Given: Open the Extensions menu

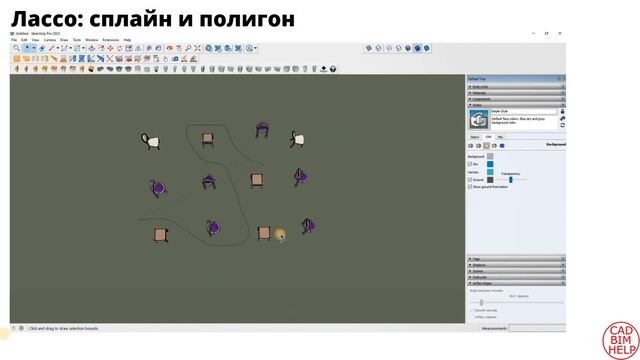Looking at the screenshot, I should 111,40.
